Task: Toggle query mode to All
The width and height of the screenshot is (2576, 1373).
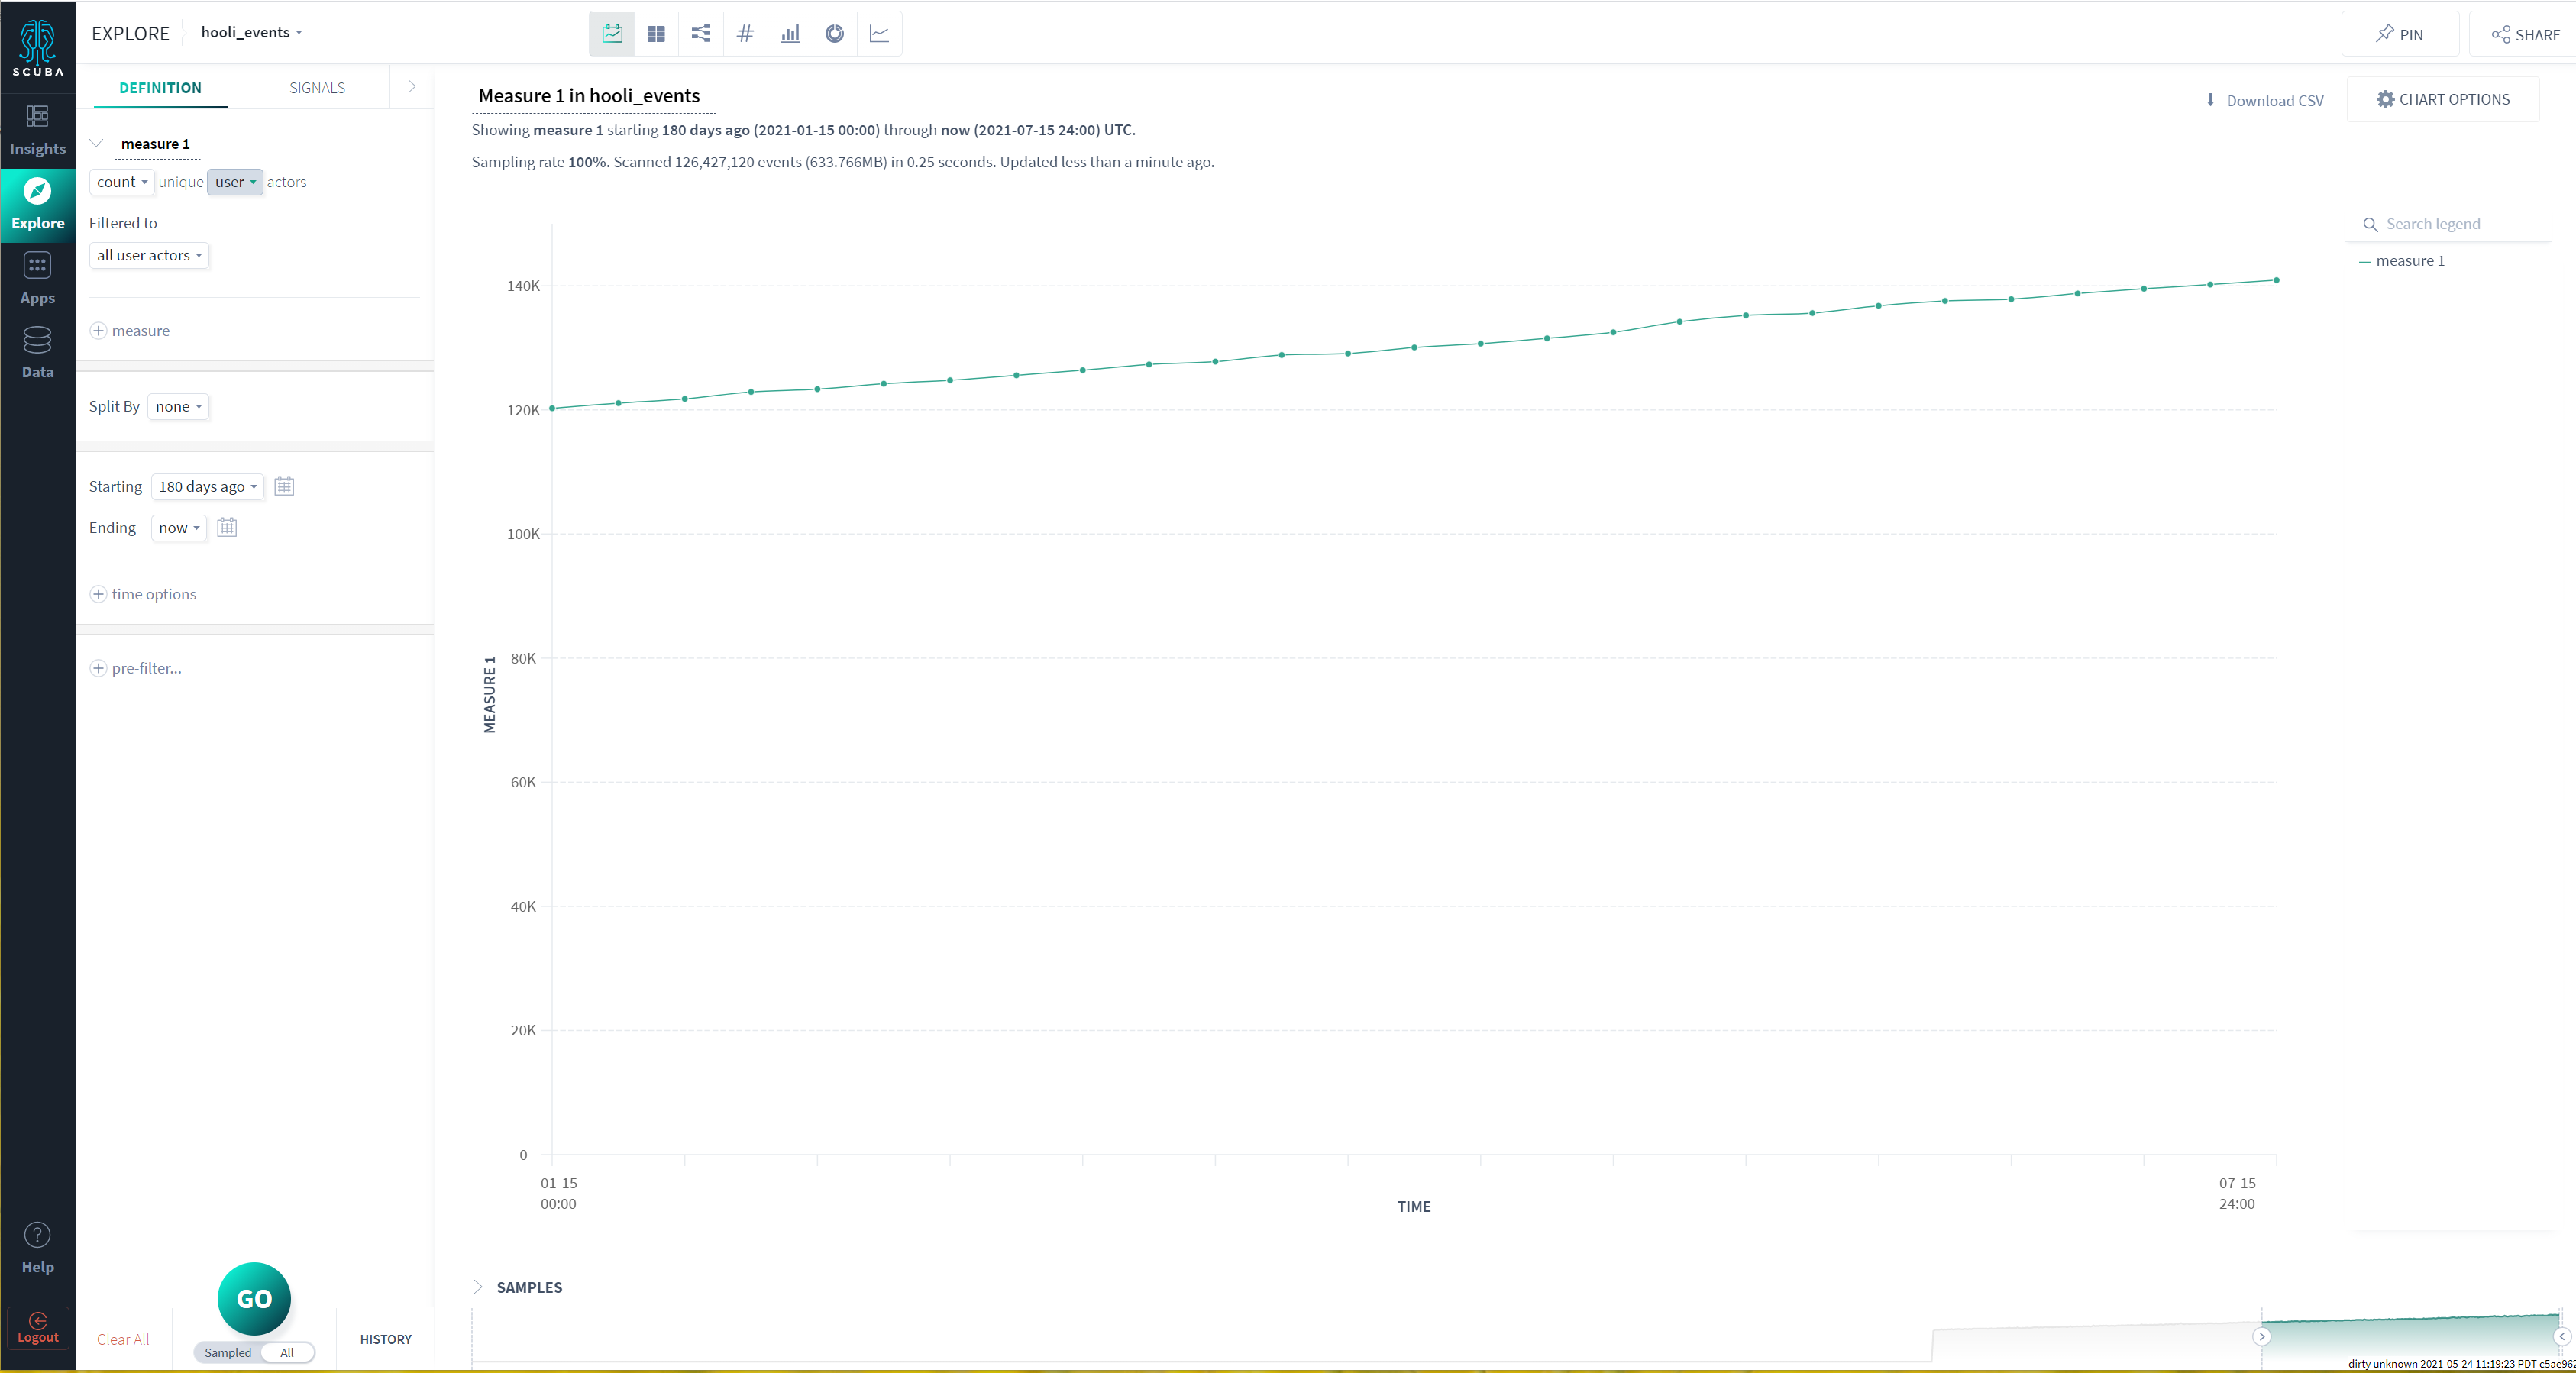Action: (287, 1352)
